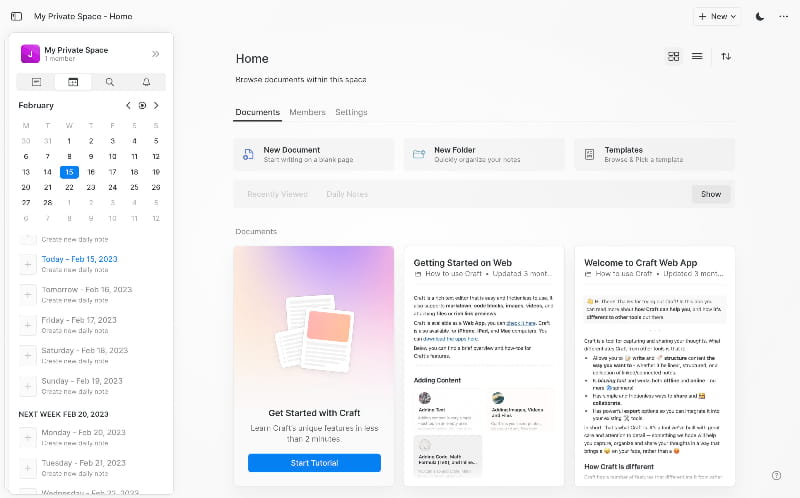Screen dimensions: 800x498
Task: Select the Recently Viewed tab
Action: (x=278, y=194)
